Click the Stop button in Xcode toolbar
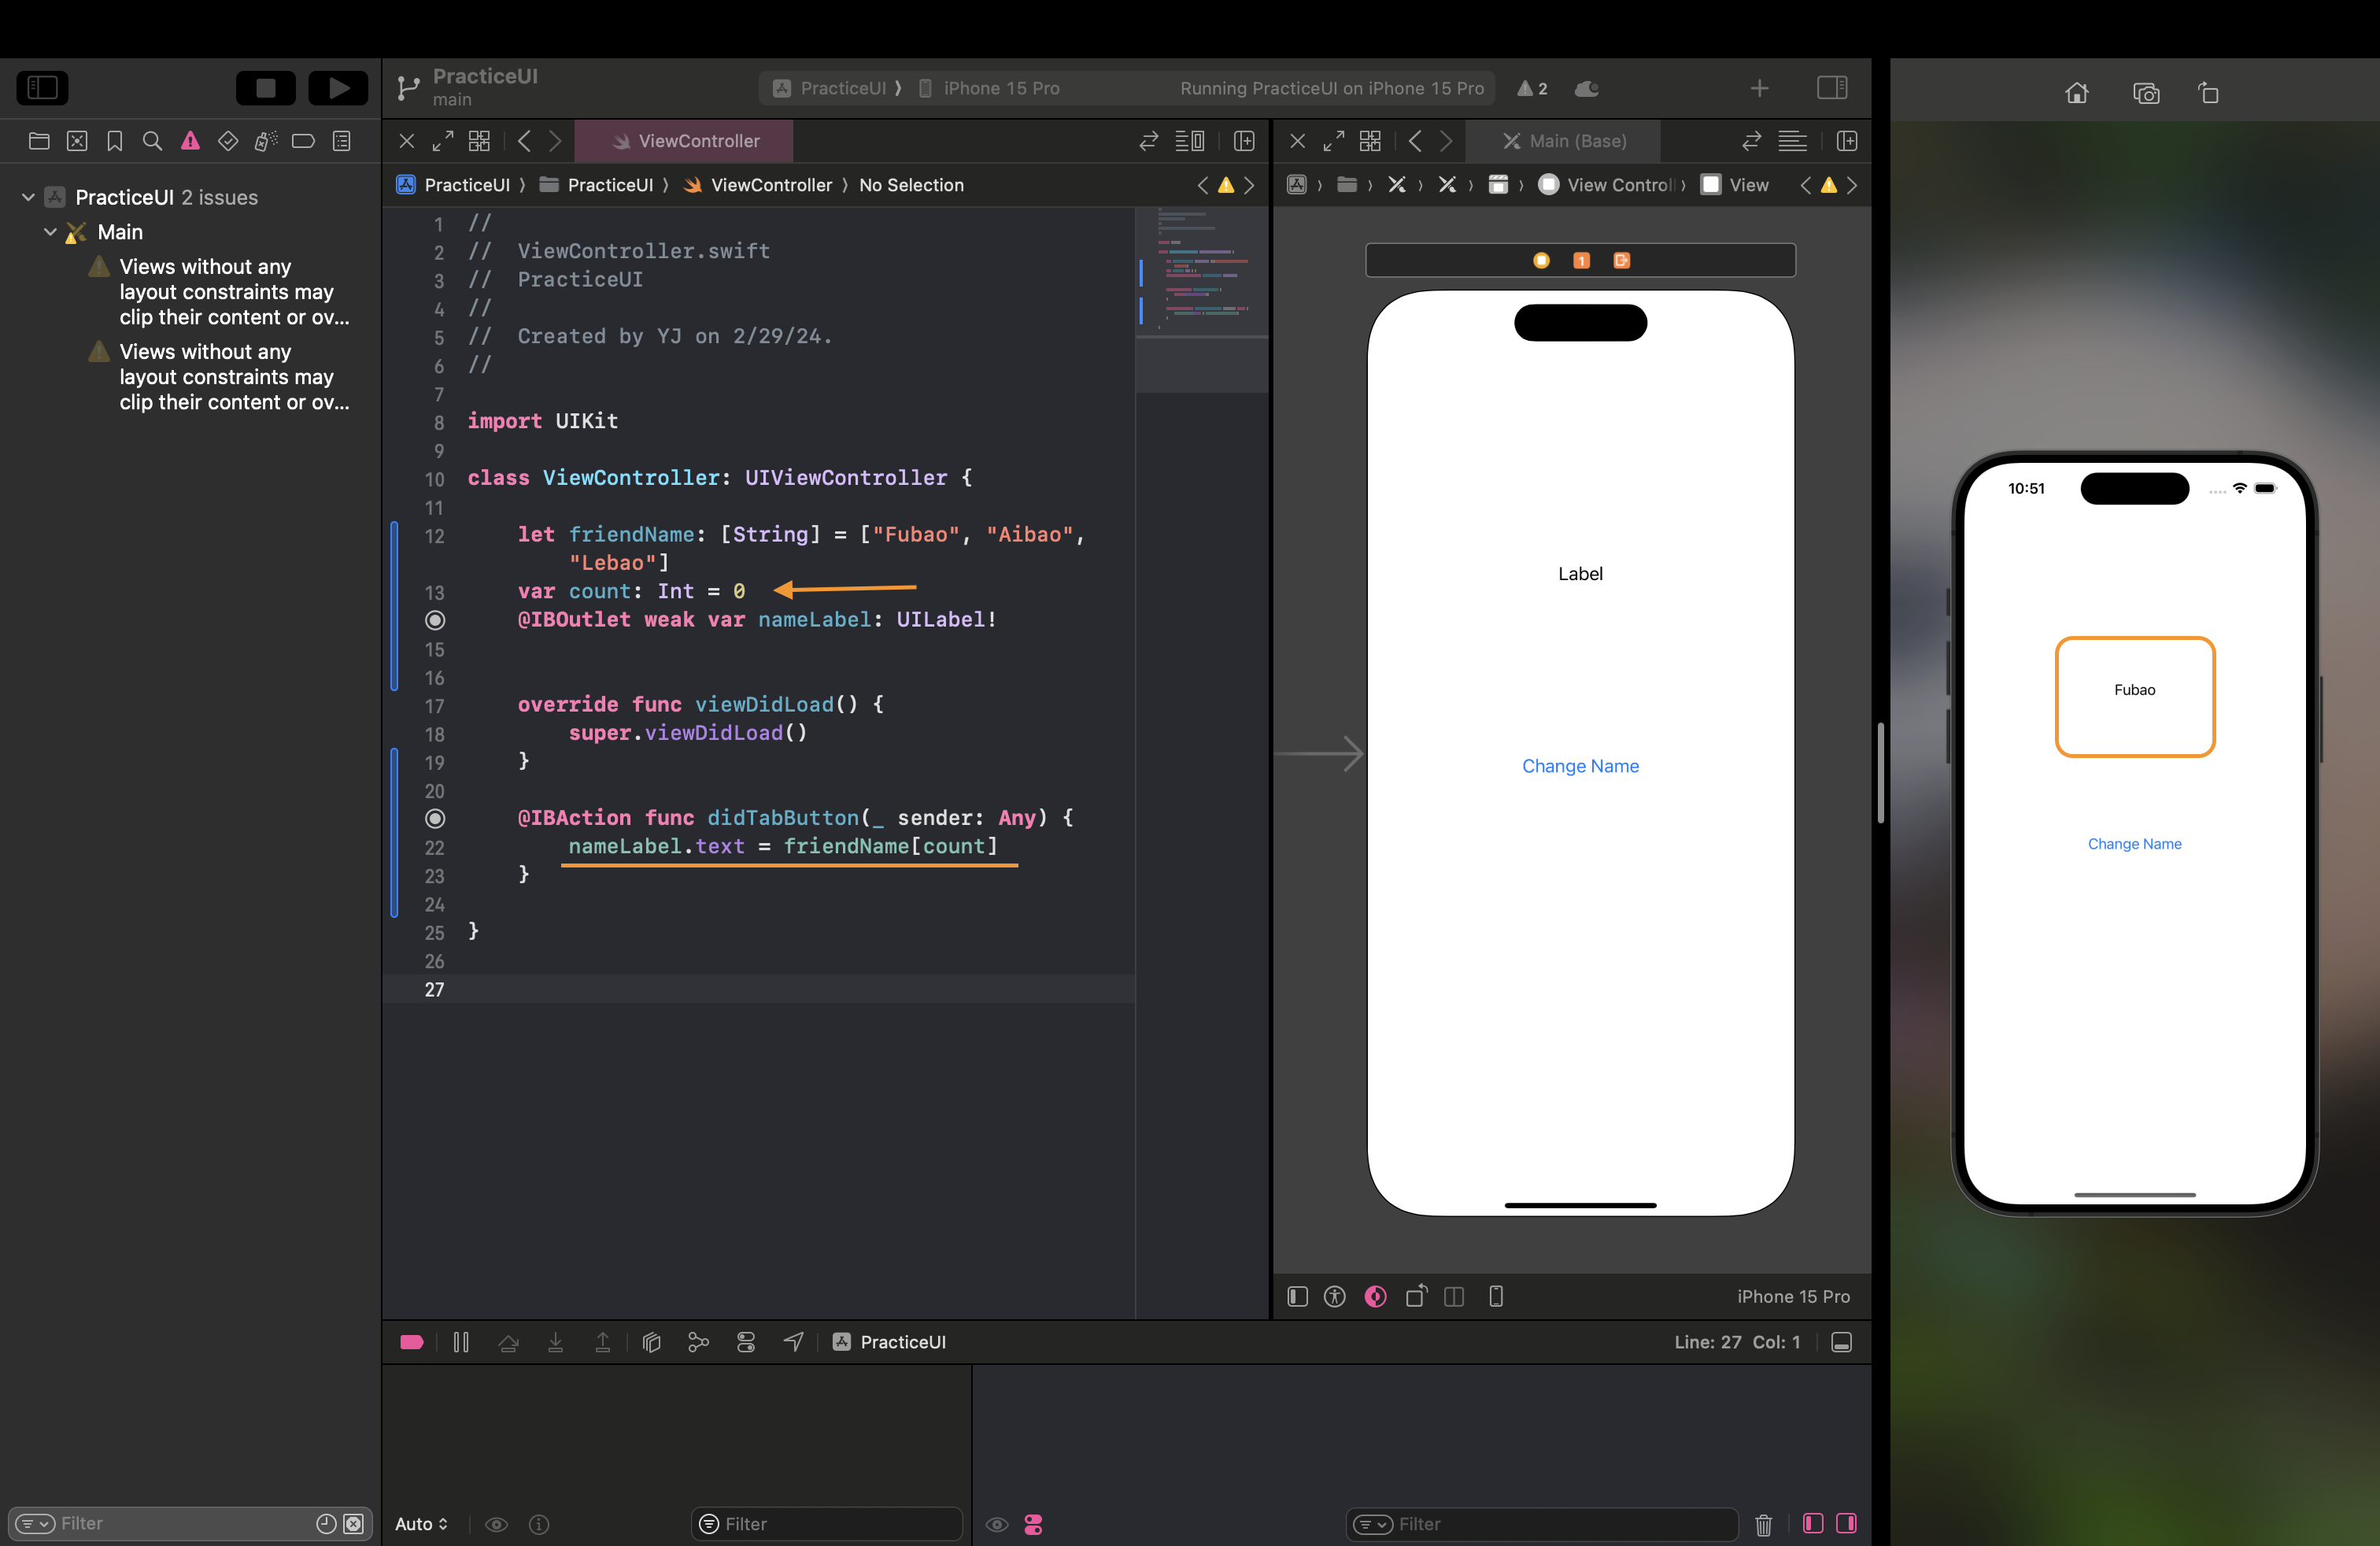 pos(265,88)
